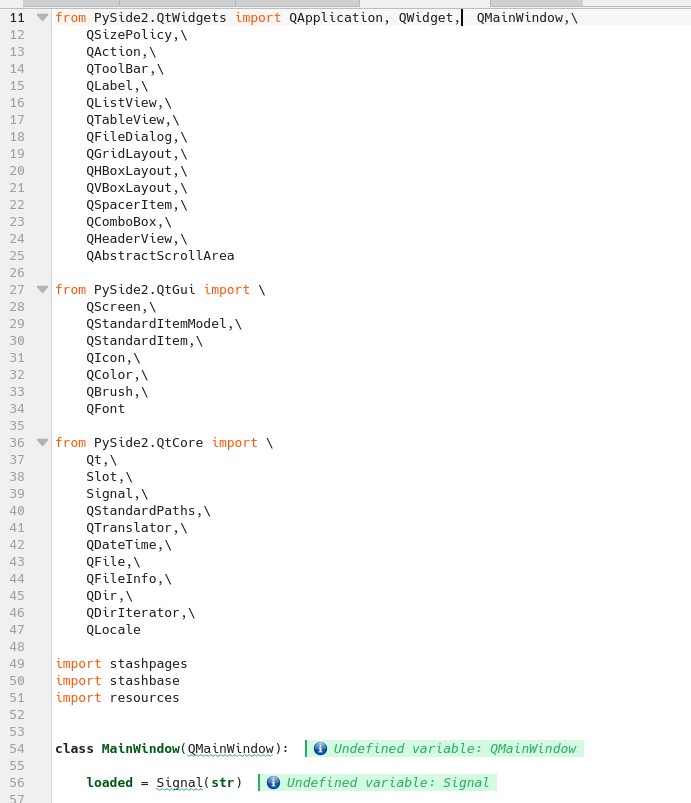Click on QBrush import
691x803 pixels.
point(110,392)
